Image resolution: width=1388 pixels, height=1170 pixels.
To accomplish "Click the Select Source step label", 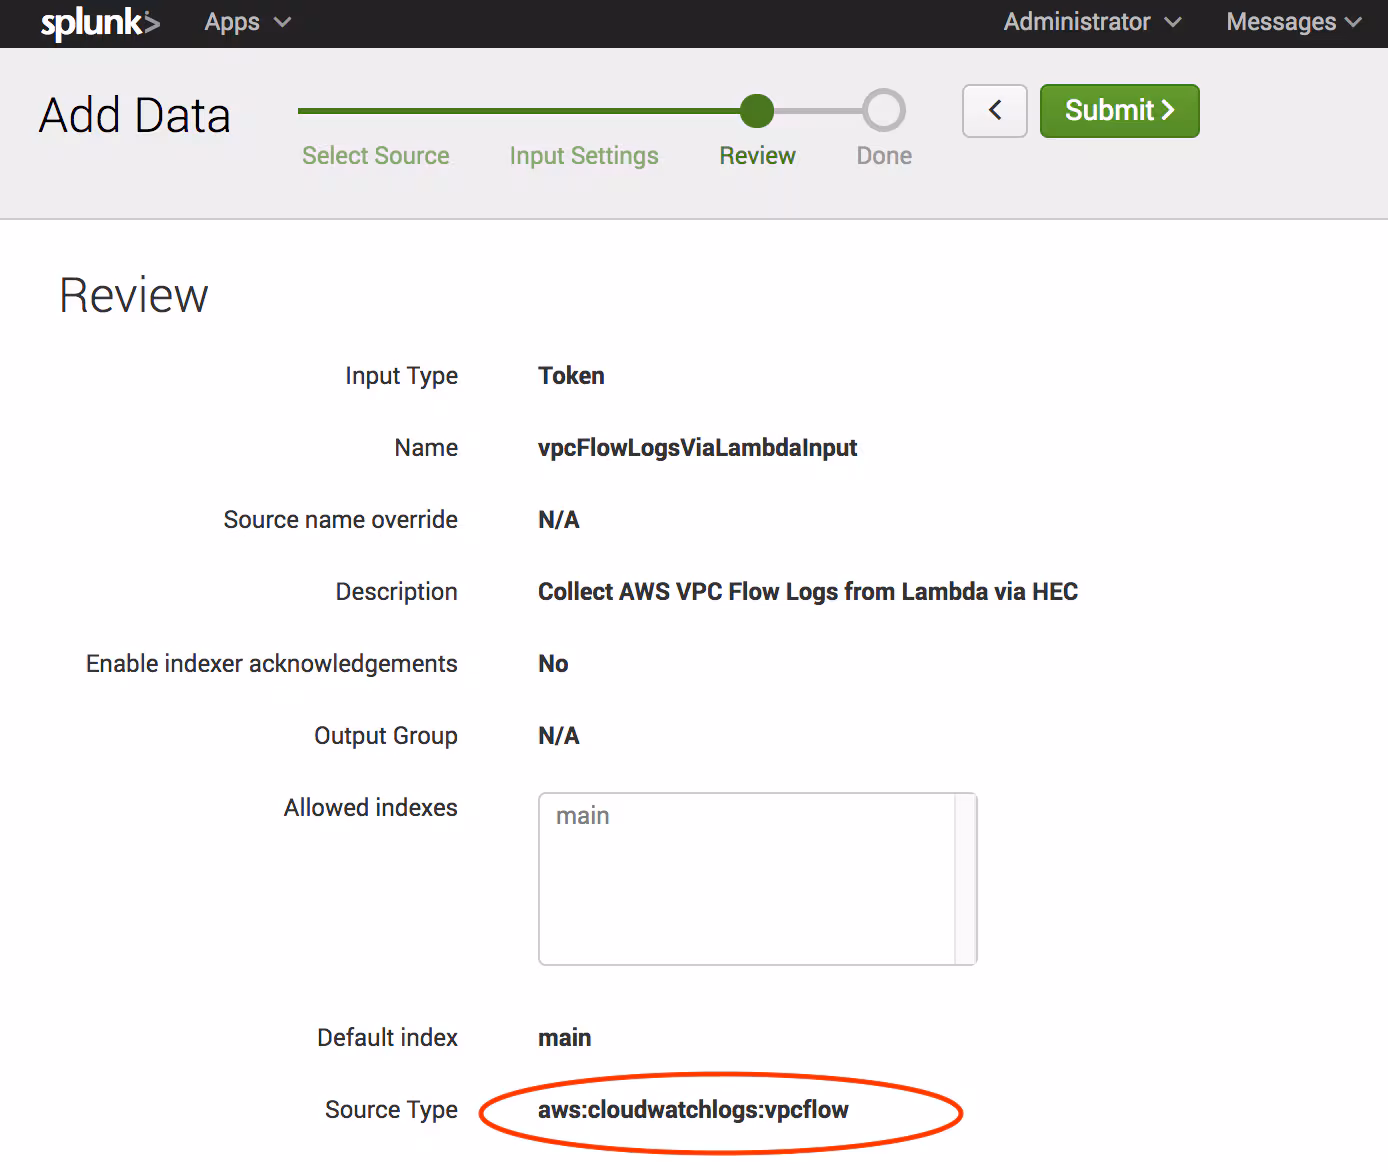I will pos(375,155).
